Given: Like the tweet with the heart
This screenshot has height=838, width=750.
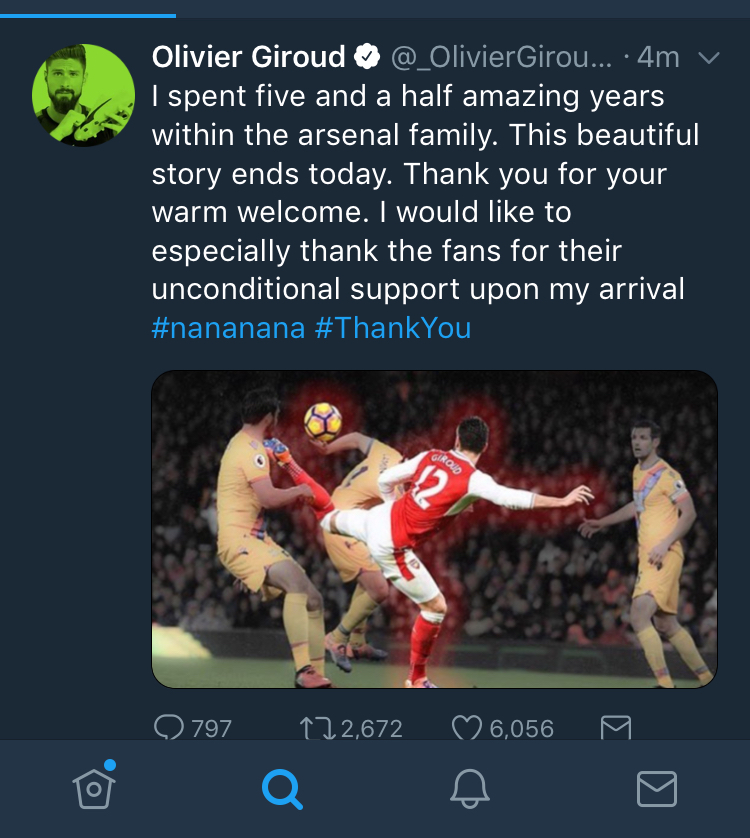Looking at the screenshot, I should pyautogui.click(x=466, y=728).
